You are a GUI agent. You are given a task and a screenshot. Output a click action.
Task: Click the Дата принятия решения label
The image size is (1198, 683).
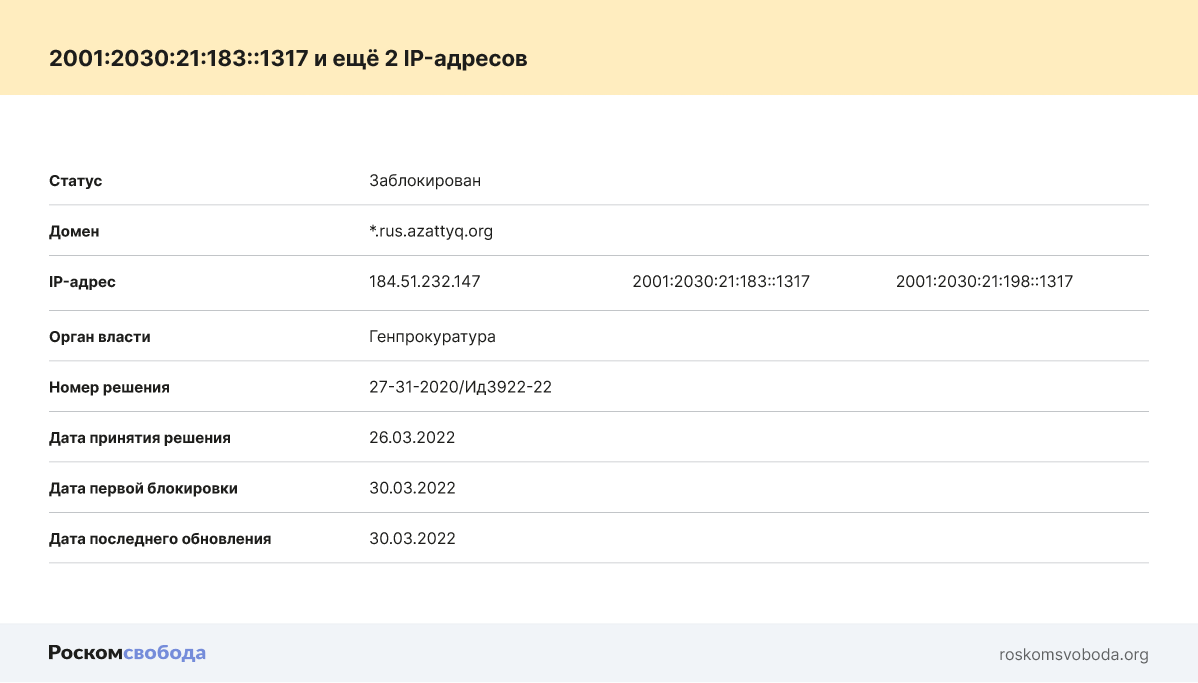tap(140, 437)
